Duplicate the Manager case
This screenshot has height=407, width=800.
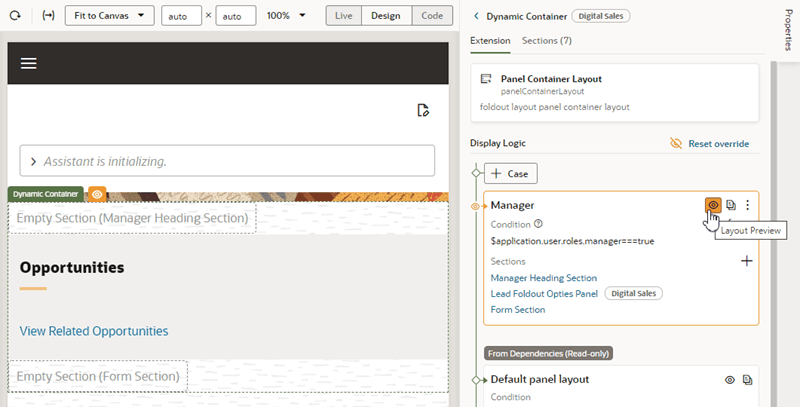point(731,205)
